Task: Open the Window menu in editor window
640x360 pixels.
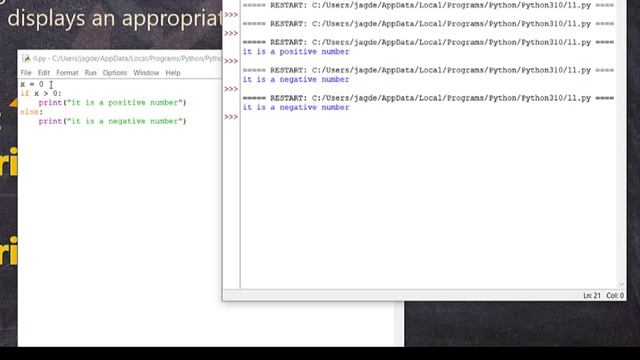Action: click(x=146, y=73)
